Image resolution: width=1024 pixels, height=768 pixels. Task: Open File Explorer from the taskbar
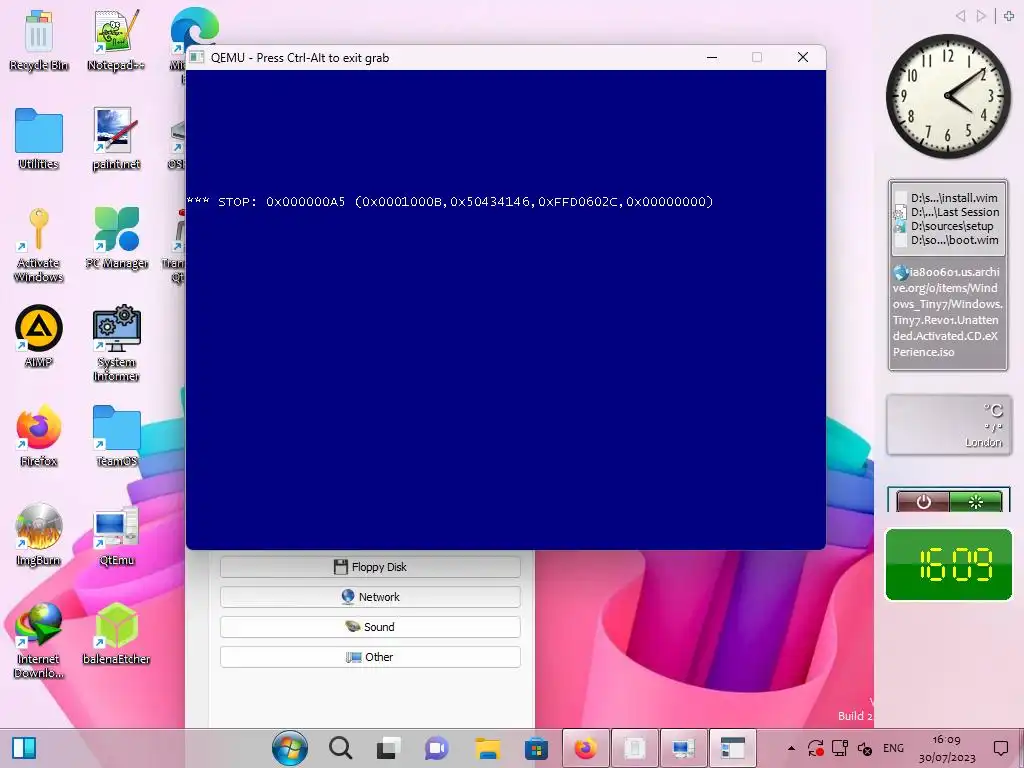click(x=487, y=748)
